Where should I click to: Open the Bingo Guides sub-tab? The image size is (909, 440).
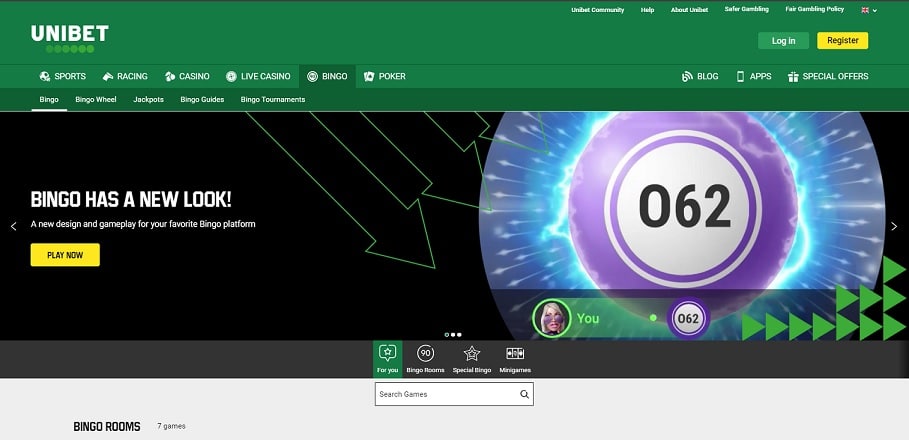pyautogui.click(x=202, y=99)
